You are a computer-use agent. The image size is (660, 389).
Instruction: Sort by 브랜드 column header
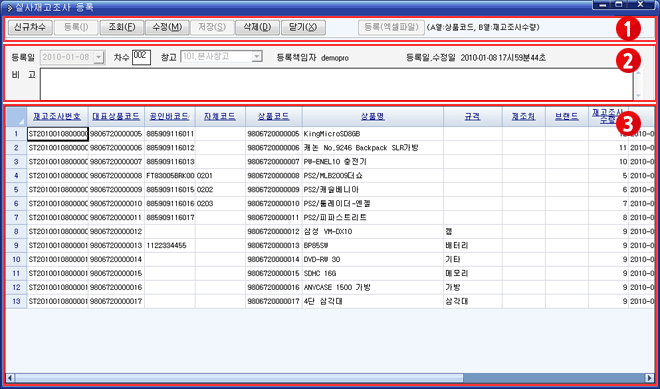click(x=567, y=117)
